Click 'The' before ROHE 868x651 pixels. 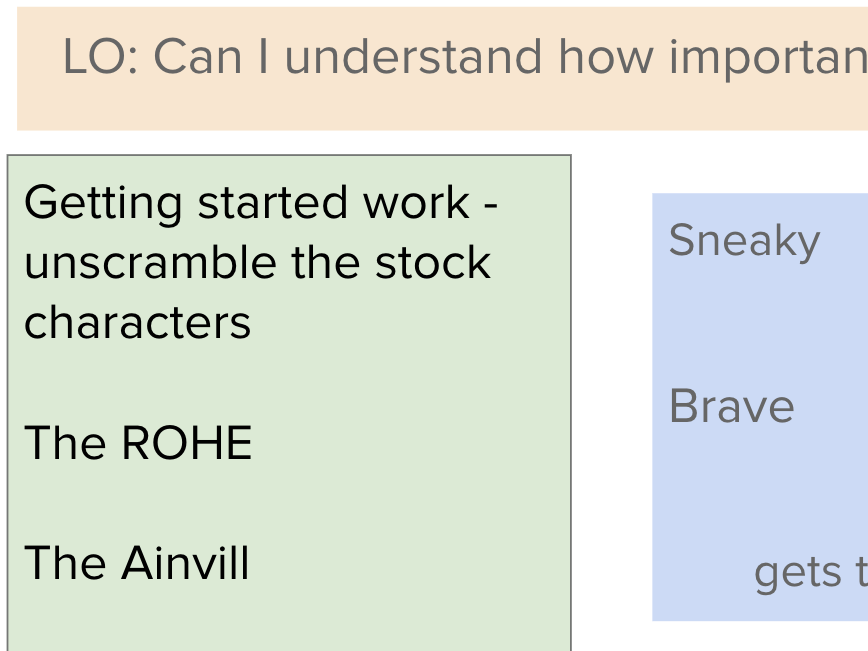[65, 443]
